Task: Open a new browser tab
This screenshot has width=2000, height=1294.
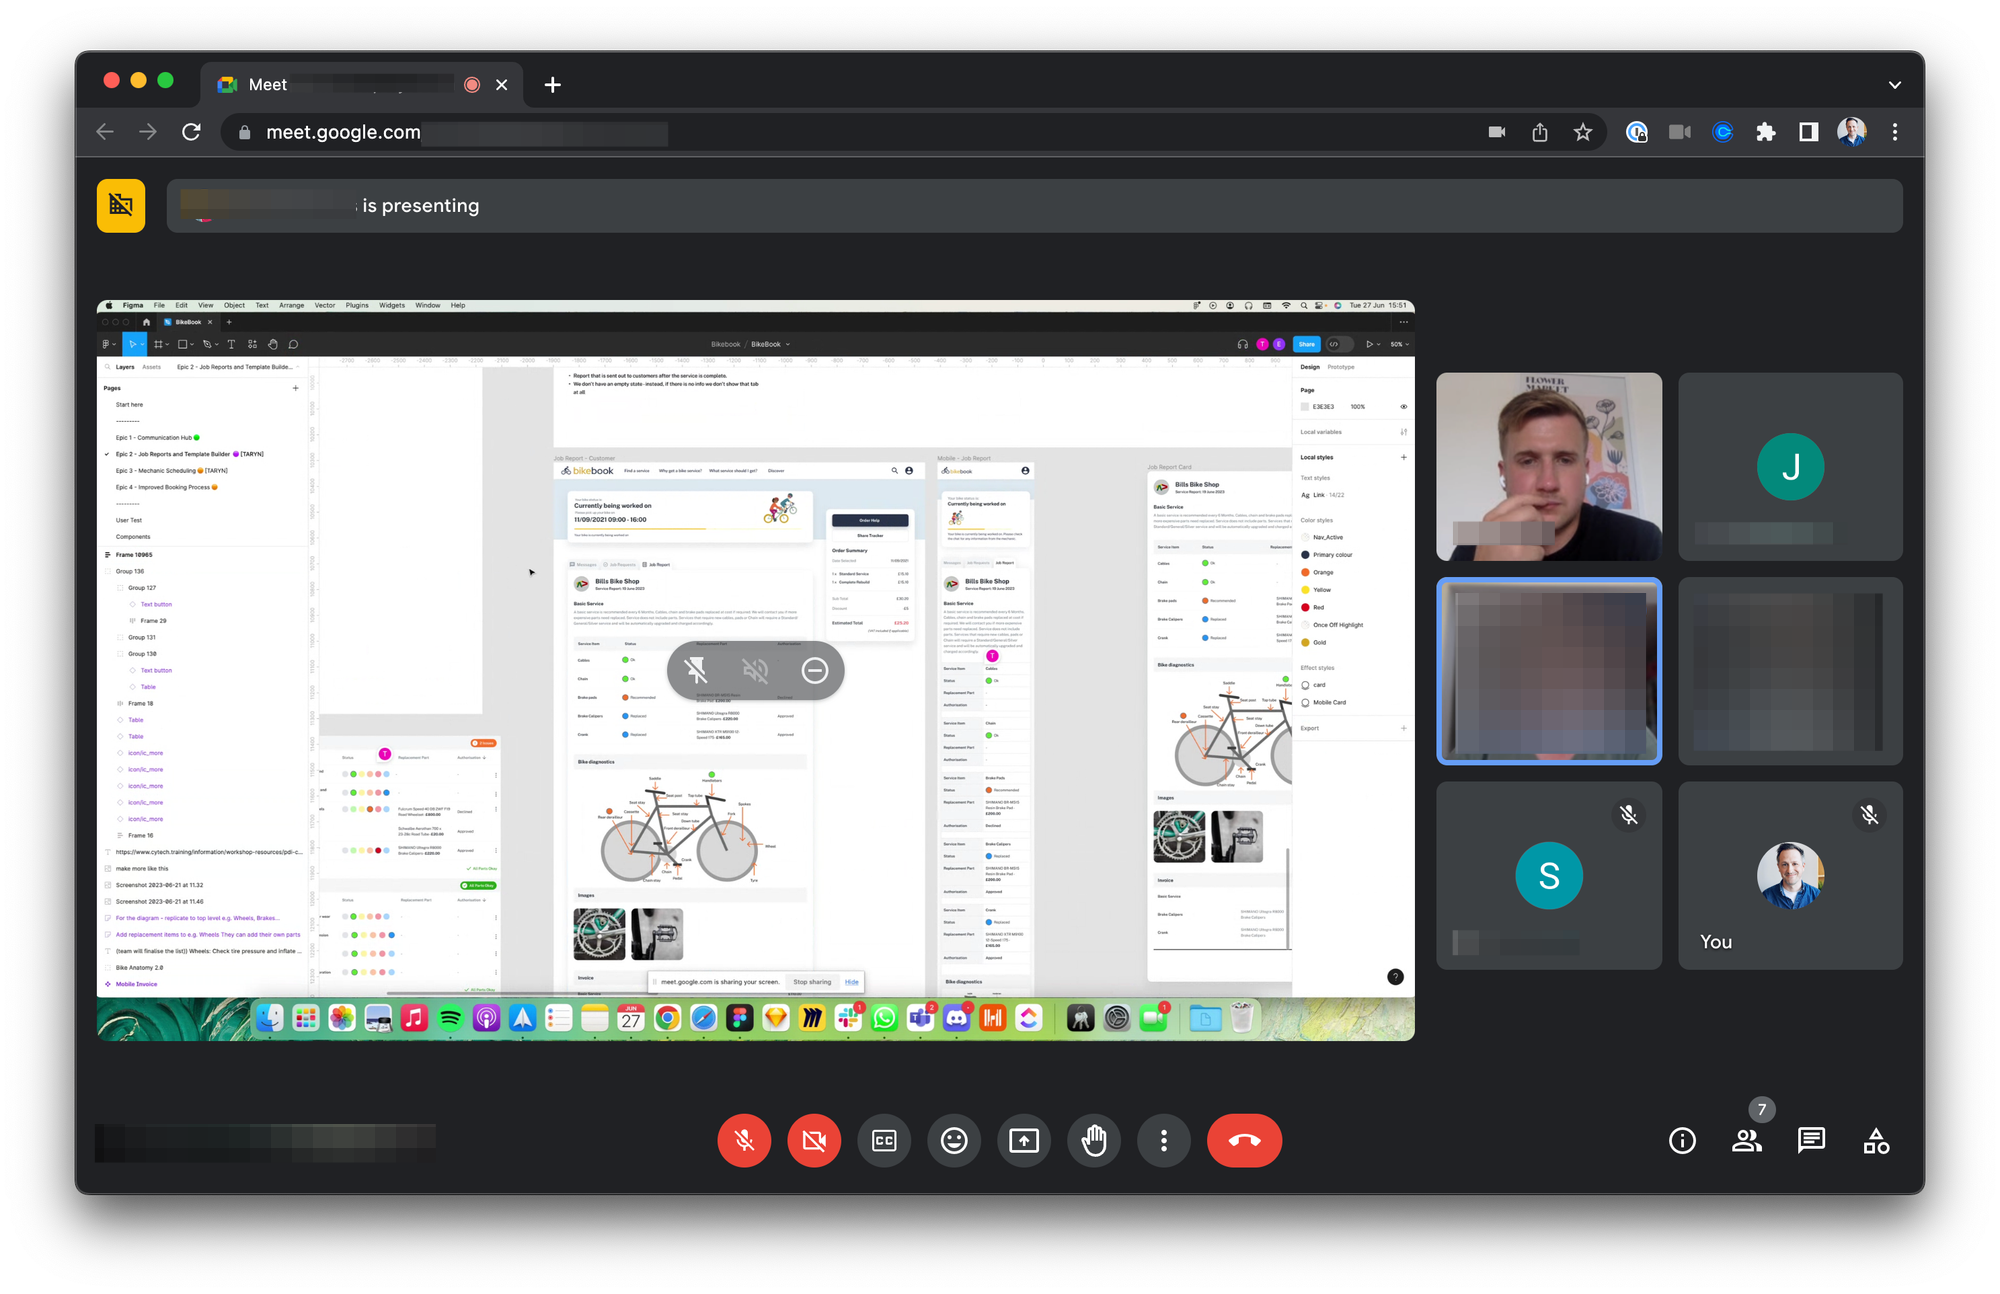Action: coord(552,85)
